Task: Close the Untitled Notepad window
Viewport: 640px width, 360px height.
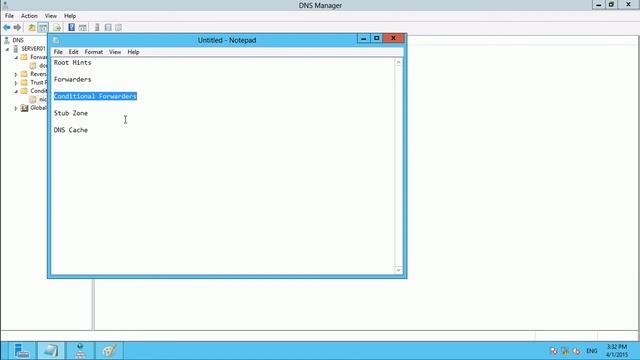Action: click(x=393, y=38)
